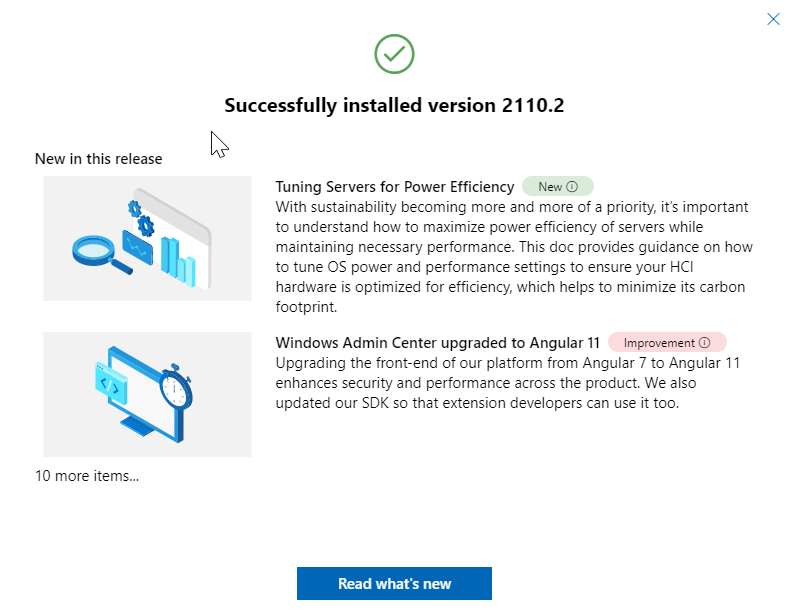Select the green New badge

pos(558,187)
